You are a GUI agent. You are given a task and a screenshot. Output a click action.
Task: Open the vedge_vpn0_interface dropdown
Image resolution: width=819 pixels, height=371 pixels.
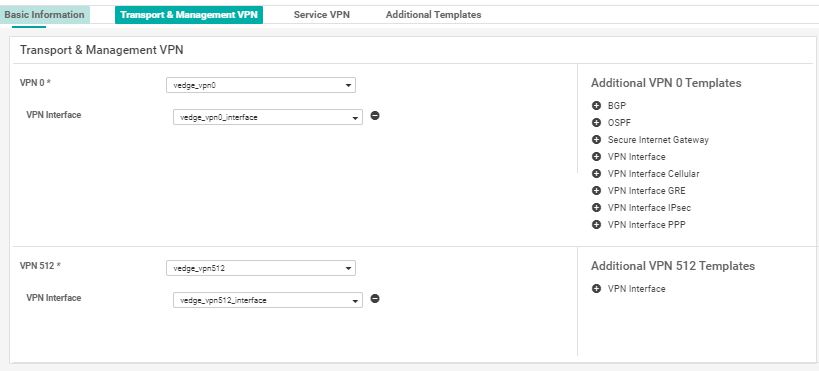coord(267,117)
